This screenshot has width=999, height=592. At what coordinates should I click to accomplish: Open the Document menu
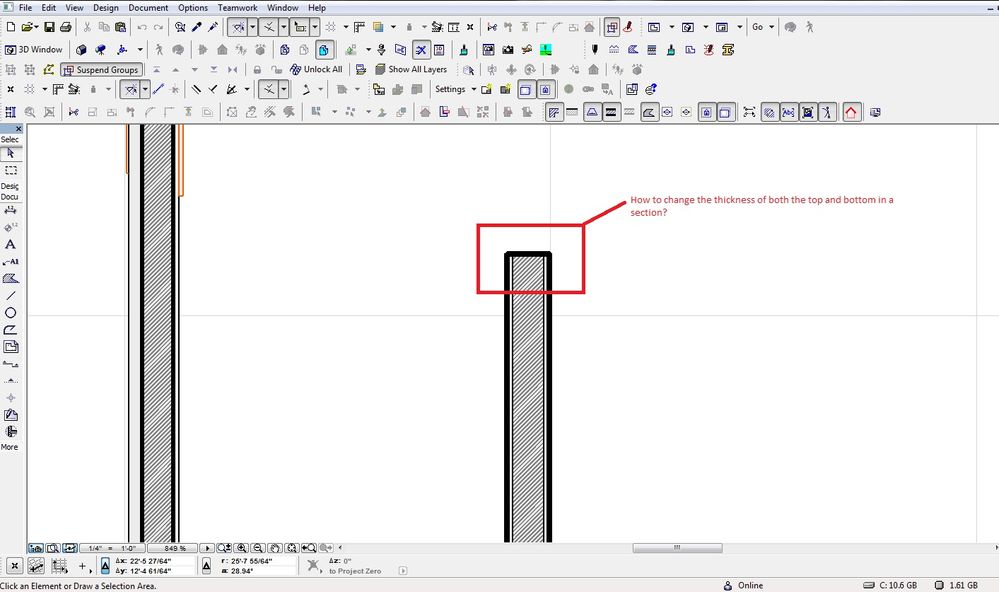tap(148, 7)
